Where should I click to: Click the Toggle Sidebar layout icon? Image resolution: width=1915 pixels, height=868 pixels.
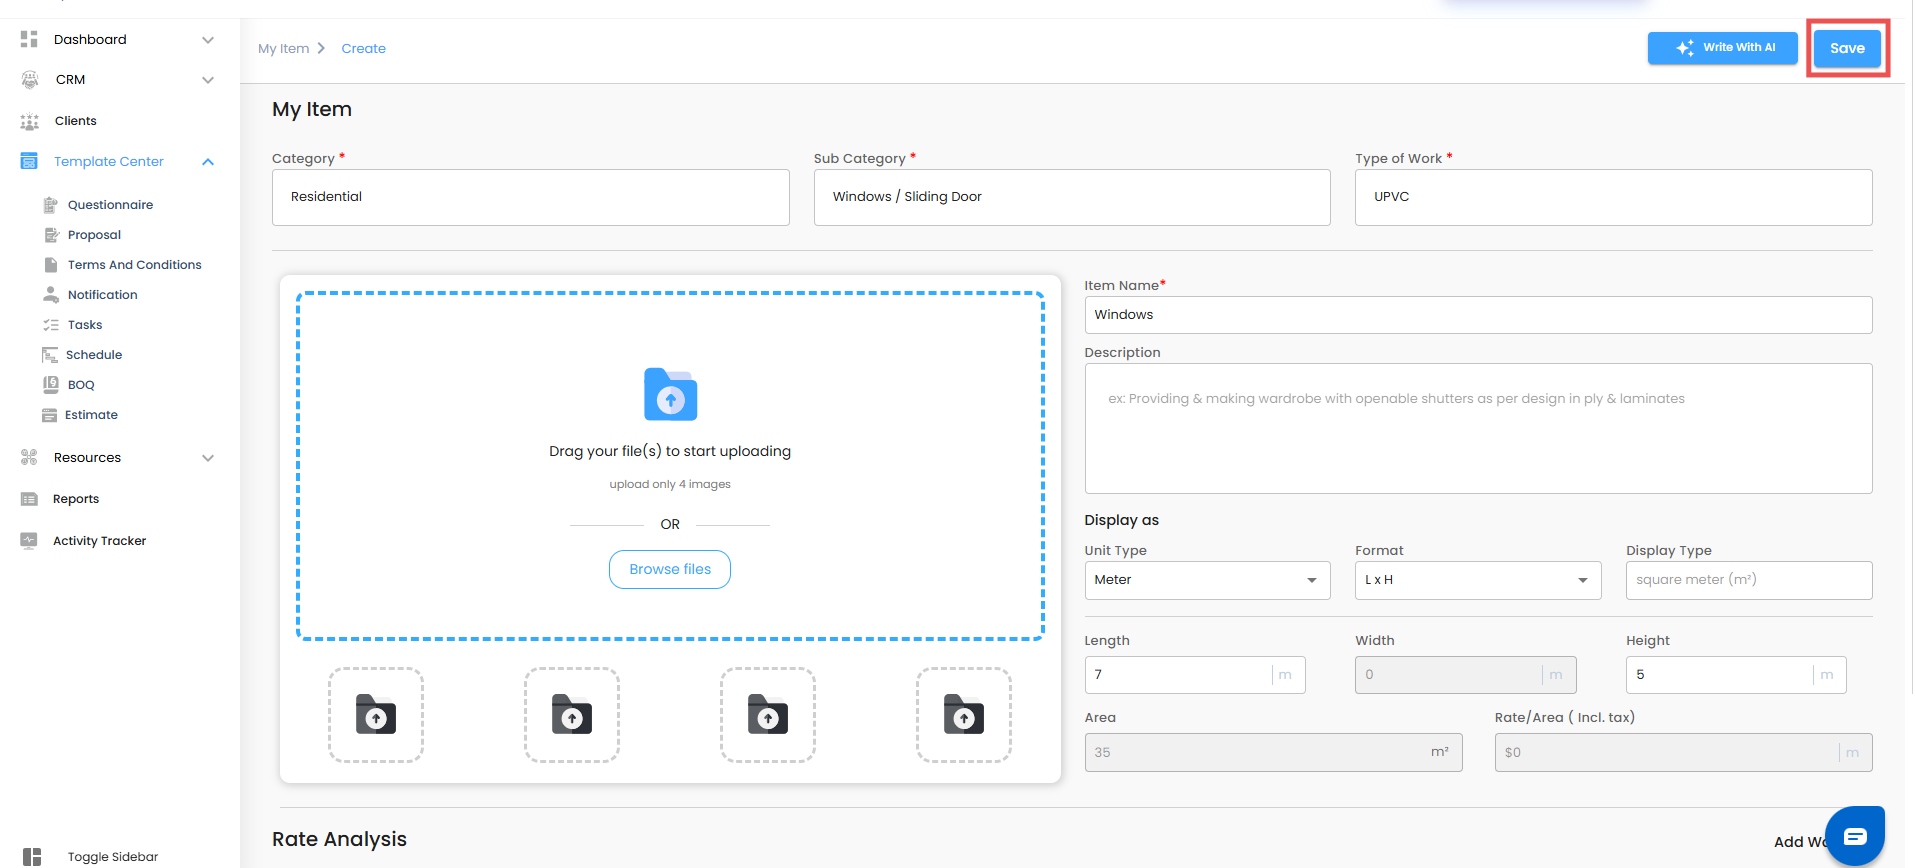coord(32,857)
